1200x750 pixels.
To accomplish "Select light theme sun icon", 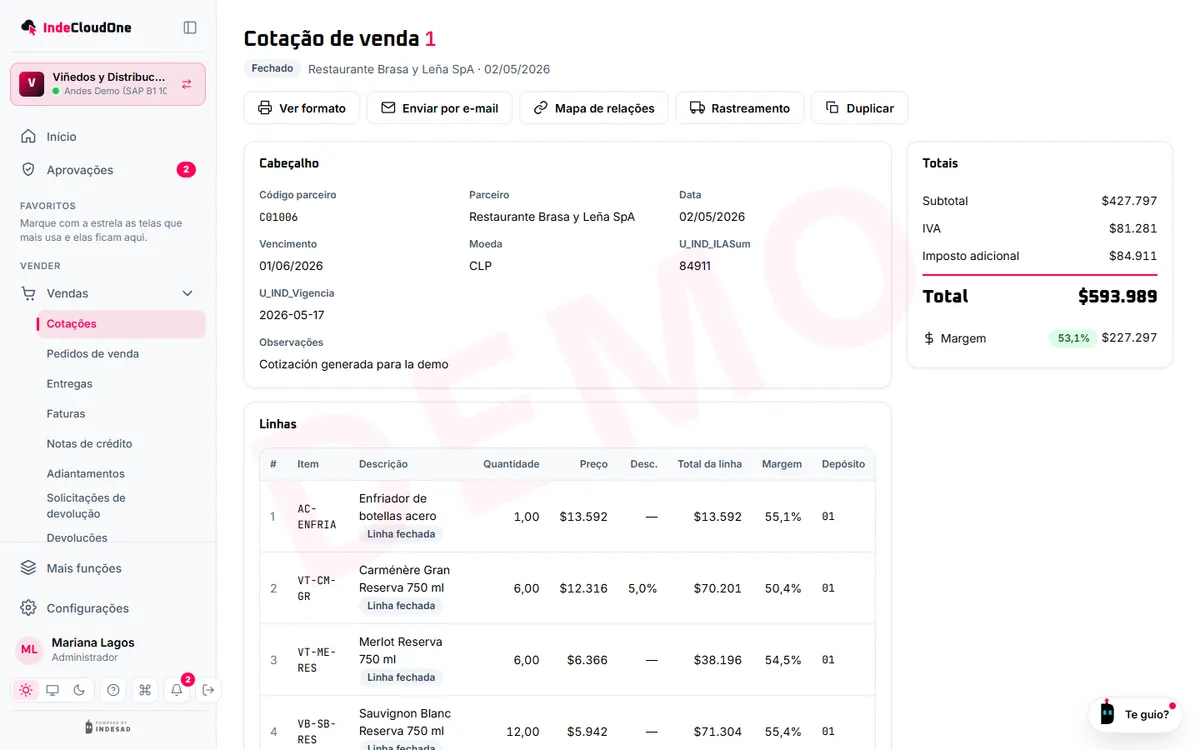I will [x=26, y=690].
